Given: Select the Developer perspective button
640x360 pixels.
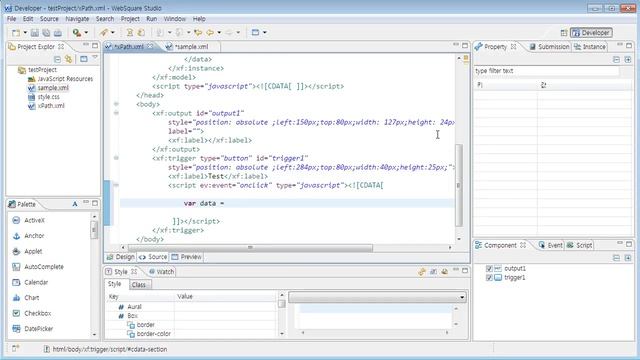Looking at the screenshot, I should pos(591,33).
